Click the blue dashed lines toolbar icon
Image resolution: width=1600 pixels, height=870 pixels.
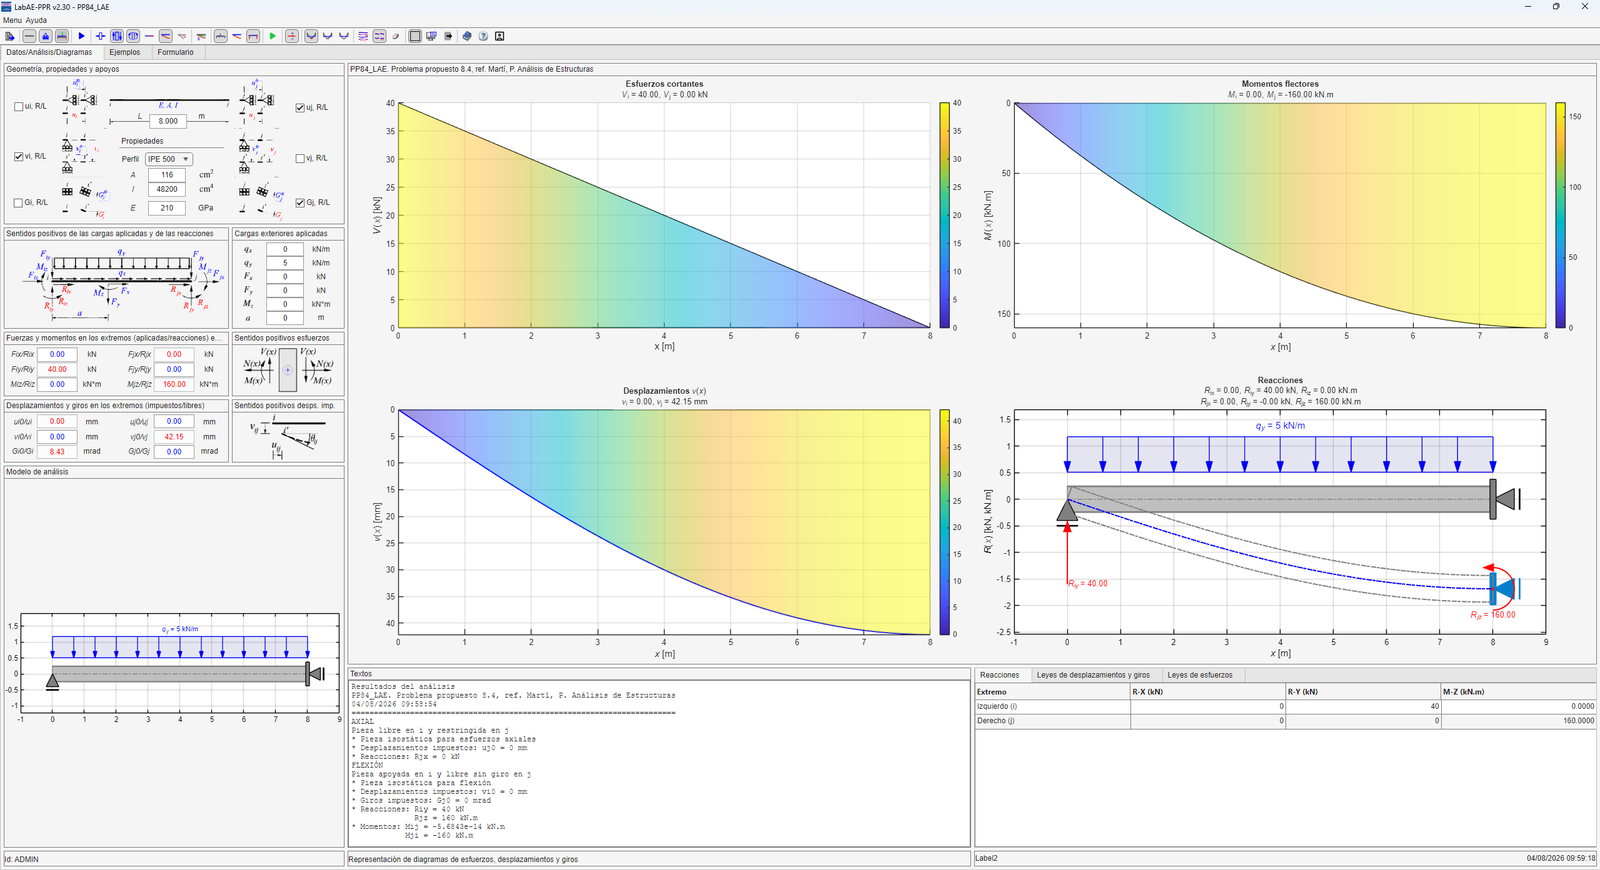click(x=379, y=36)
